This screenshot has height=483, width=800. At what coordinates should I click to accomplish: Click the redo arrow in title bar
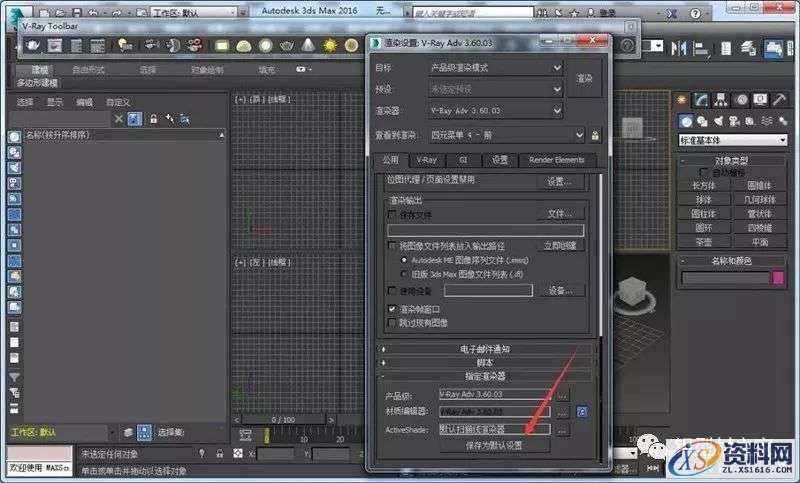(116, 12)
